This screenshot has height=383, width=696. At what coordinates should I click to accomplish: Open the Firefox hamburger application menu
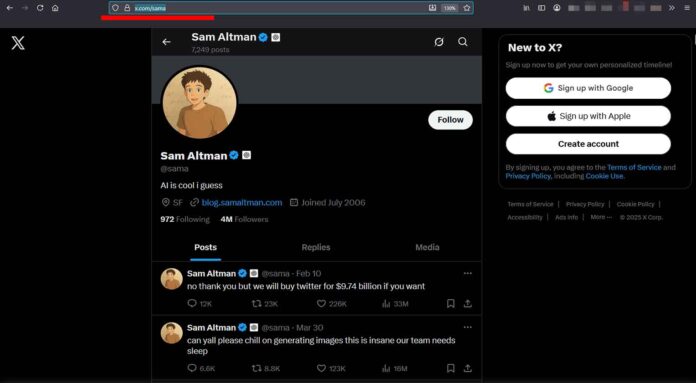(687, 8)
